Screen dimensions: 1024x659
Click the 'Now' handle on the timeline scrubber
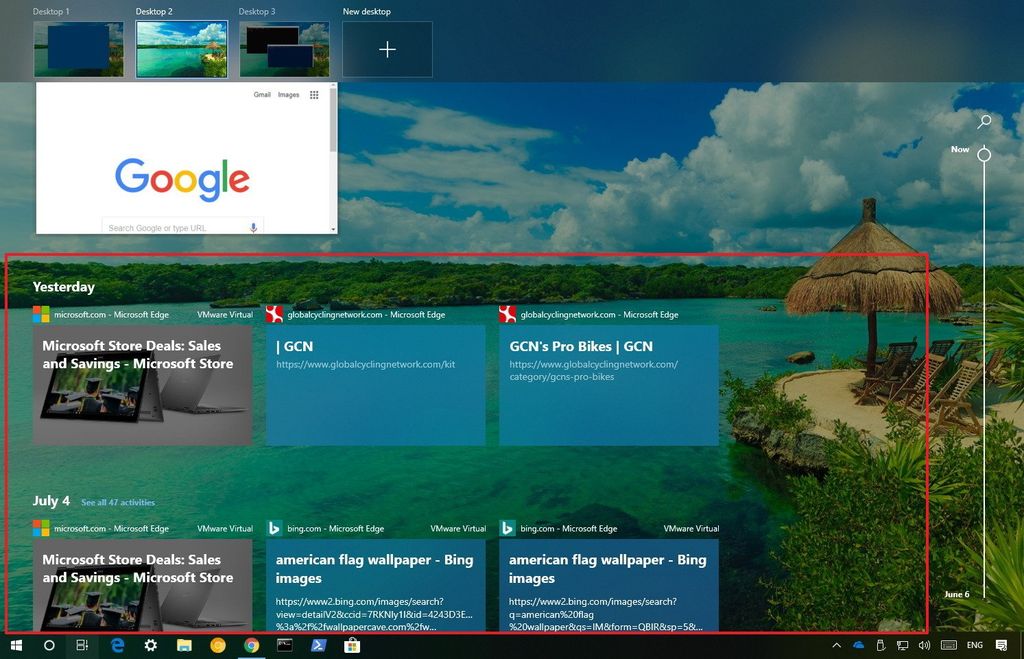pyautogui.click(x=984, y=153)
